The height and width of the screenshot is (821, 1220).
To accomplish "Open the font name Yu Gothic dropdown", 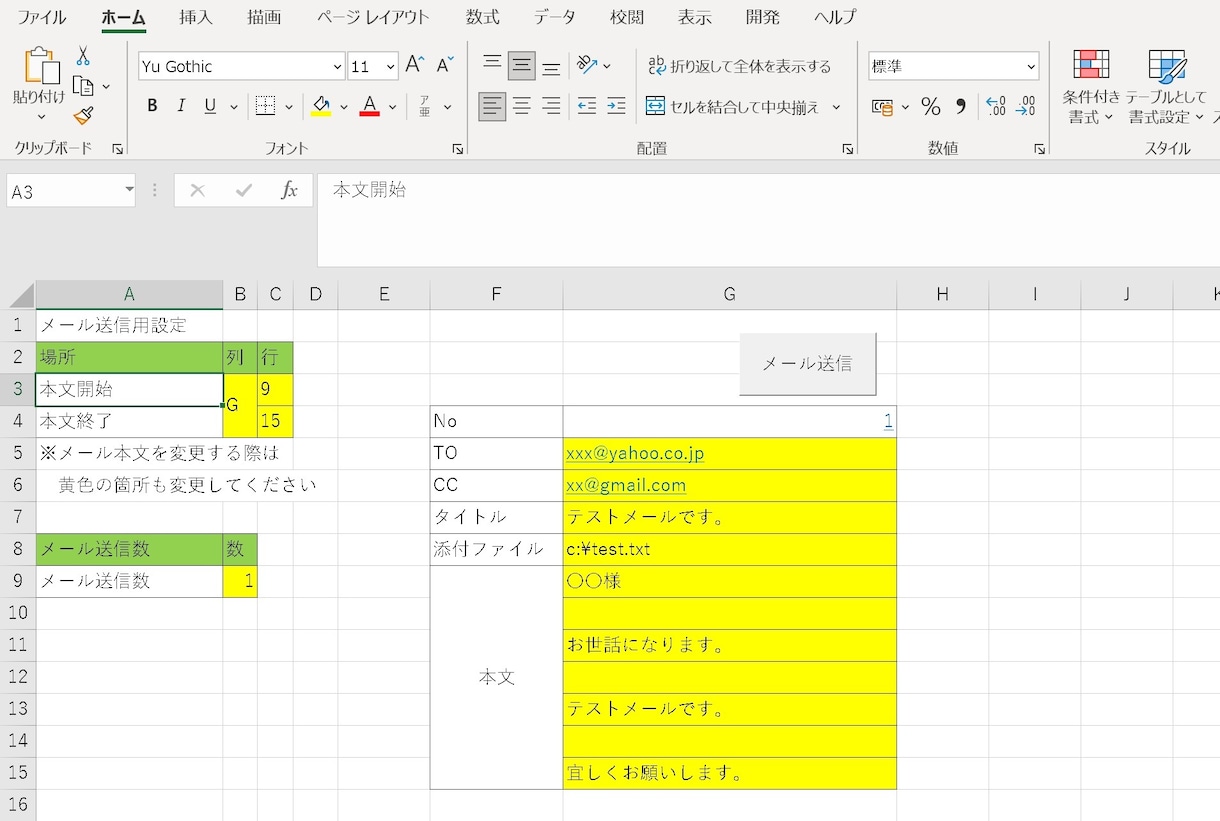I will tap(337, 66).
